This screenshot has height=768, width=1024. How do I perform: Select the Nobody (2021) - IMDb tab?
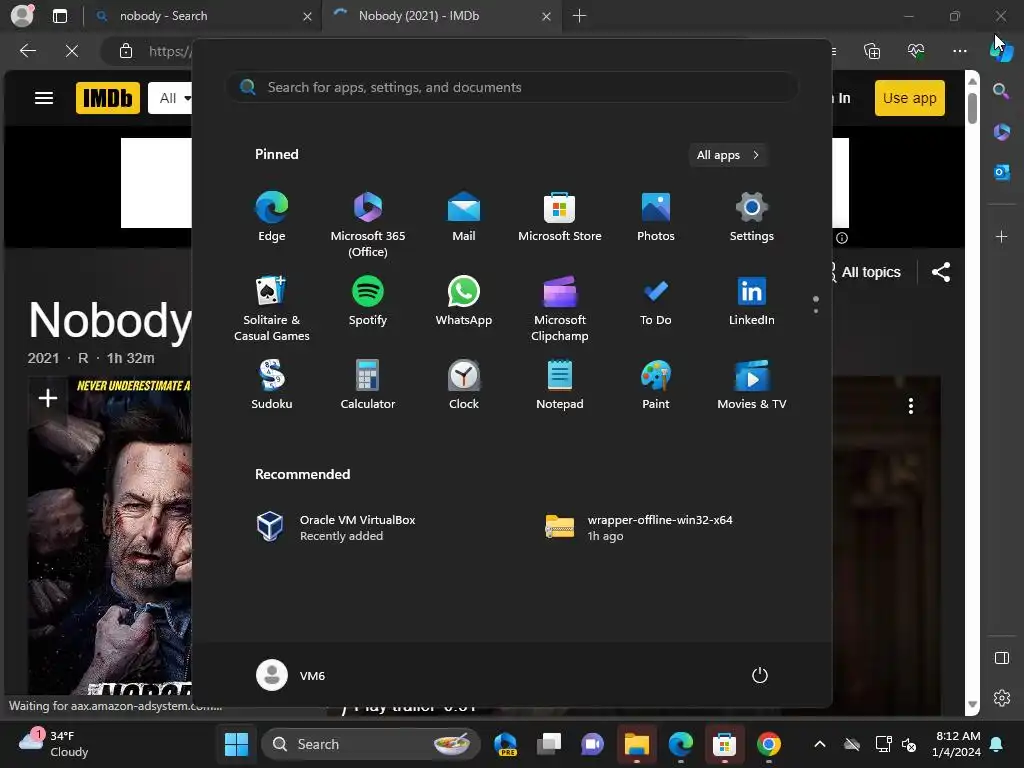click(x=441, y=16)
